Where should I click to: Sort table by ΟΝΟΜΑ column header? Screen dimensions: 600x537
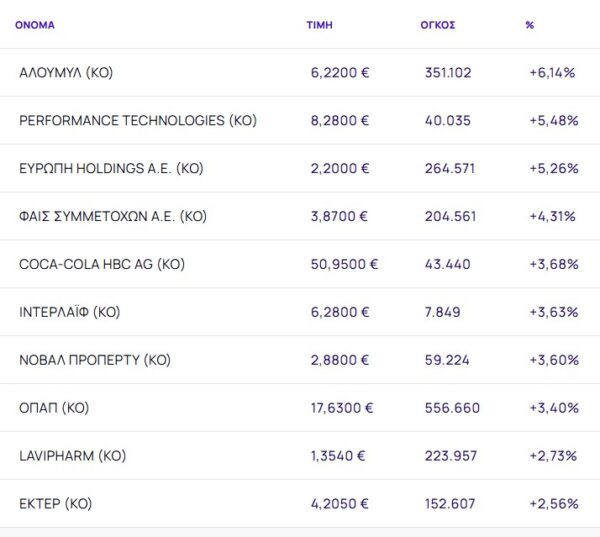point(35,24)
